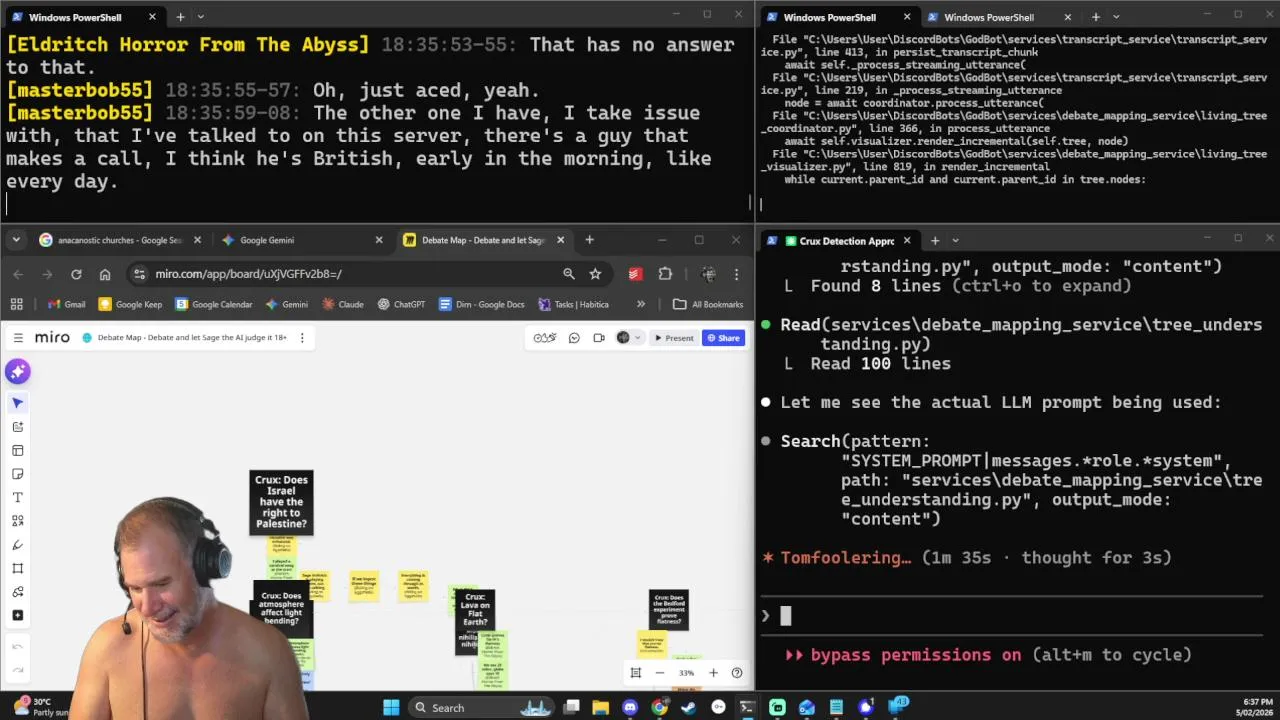Open Google Calendar bookmark
Screen dimensions: 1280x720
214,304
